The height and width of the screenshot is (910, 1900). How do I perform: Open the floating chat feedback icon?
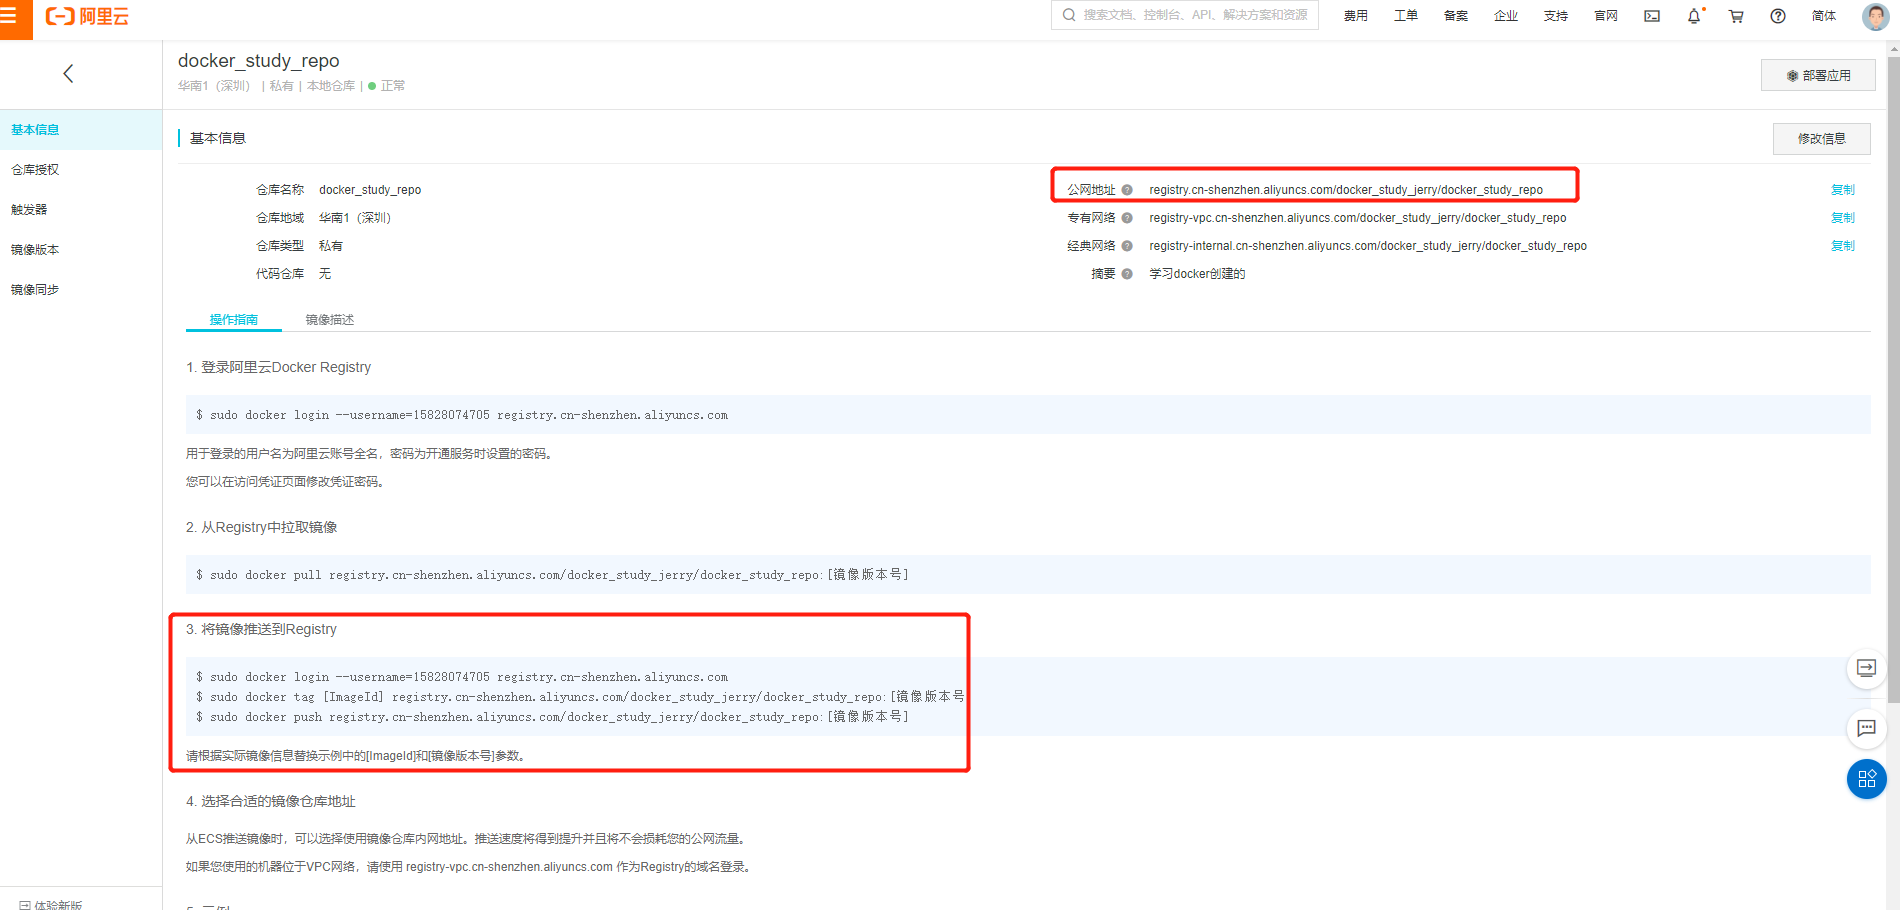point(1866,728)
